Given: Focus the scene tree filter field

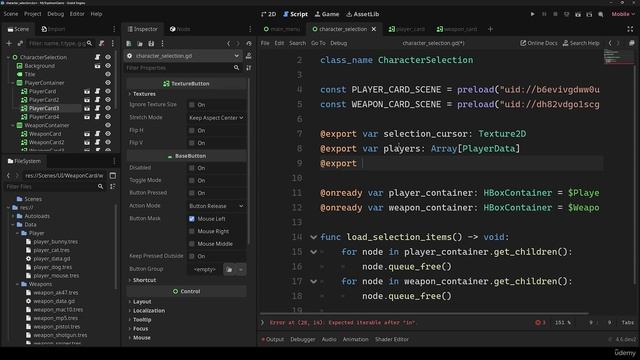Looking at the screenshot, I should point(60,43).
